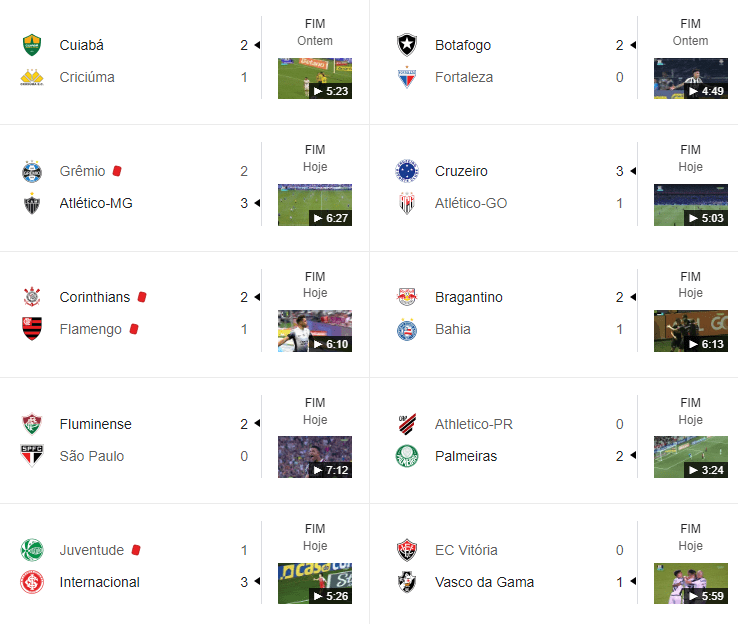Open the Bragantino team name link
738x624 pixels.
469,297
